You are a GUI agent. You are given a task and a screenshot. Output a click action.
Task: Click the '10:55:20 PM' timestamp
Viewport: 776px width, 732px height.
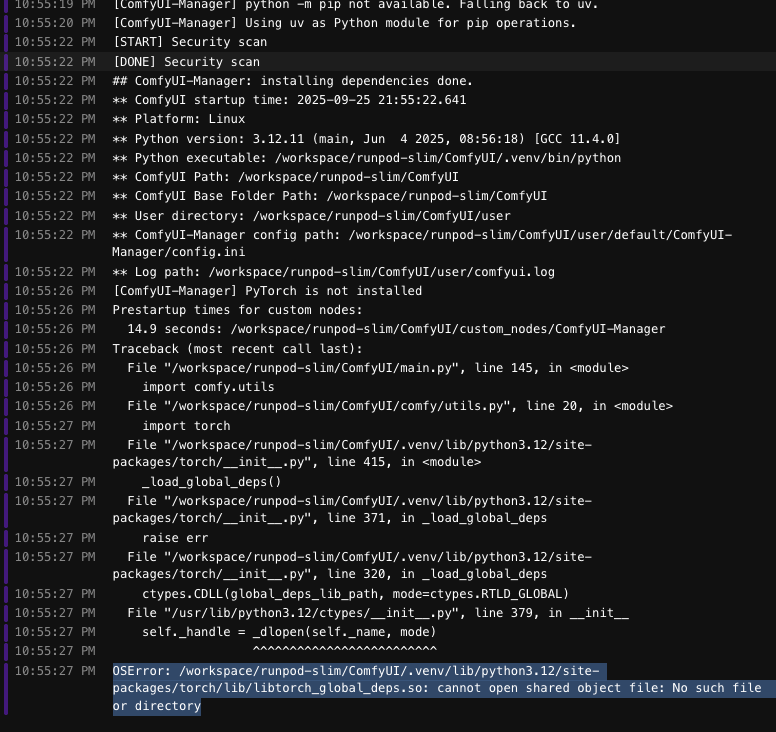55,23
